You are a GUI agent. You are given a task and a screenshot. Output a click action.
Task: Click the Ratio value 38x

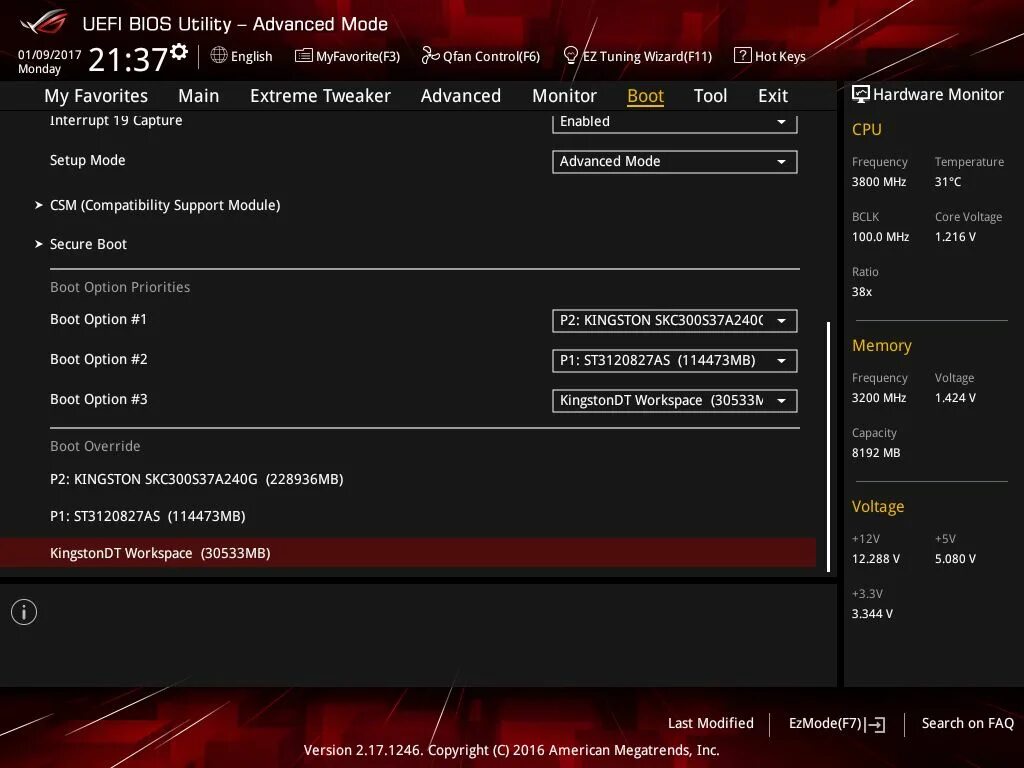click(x=862, y=292)
